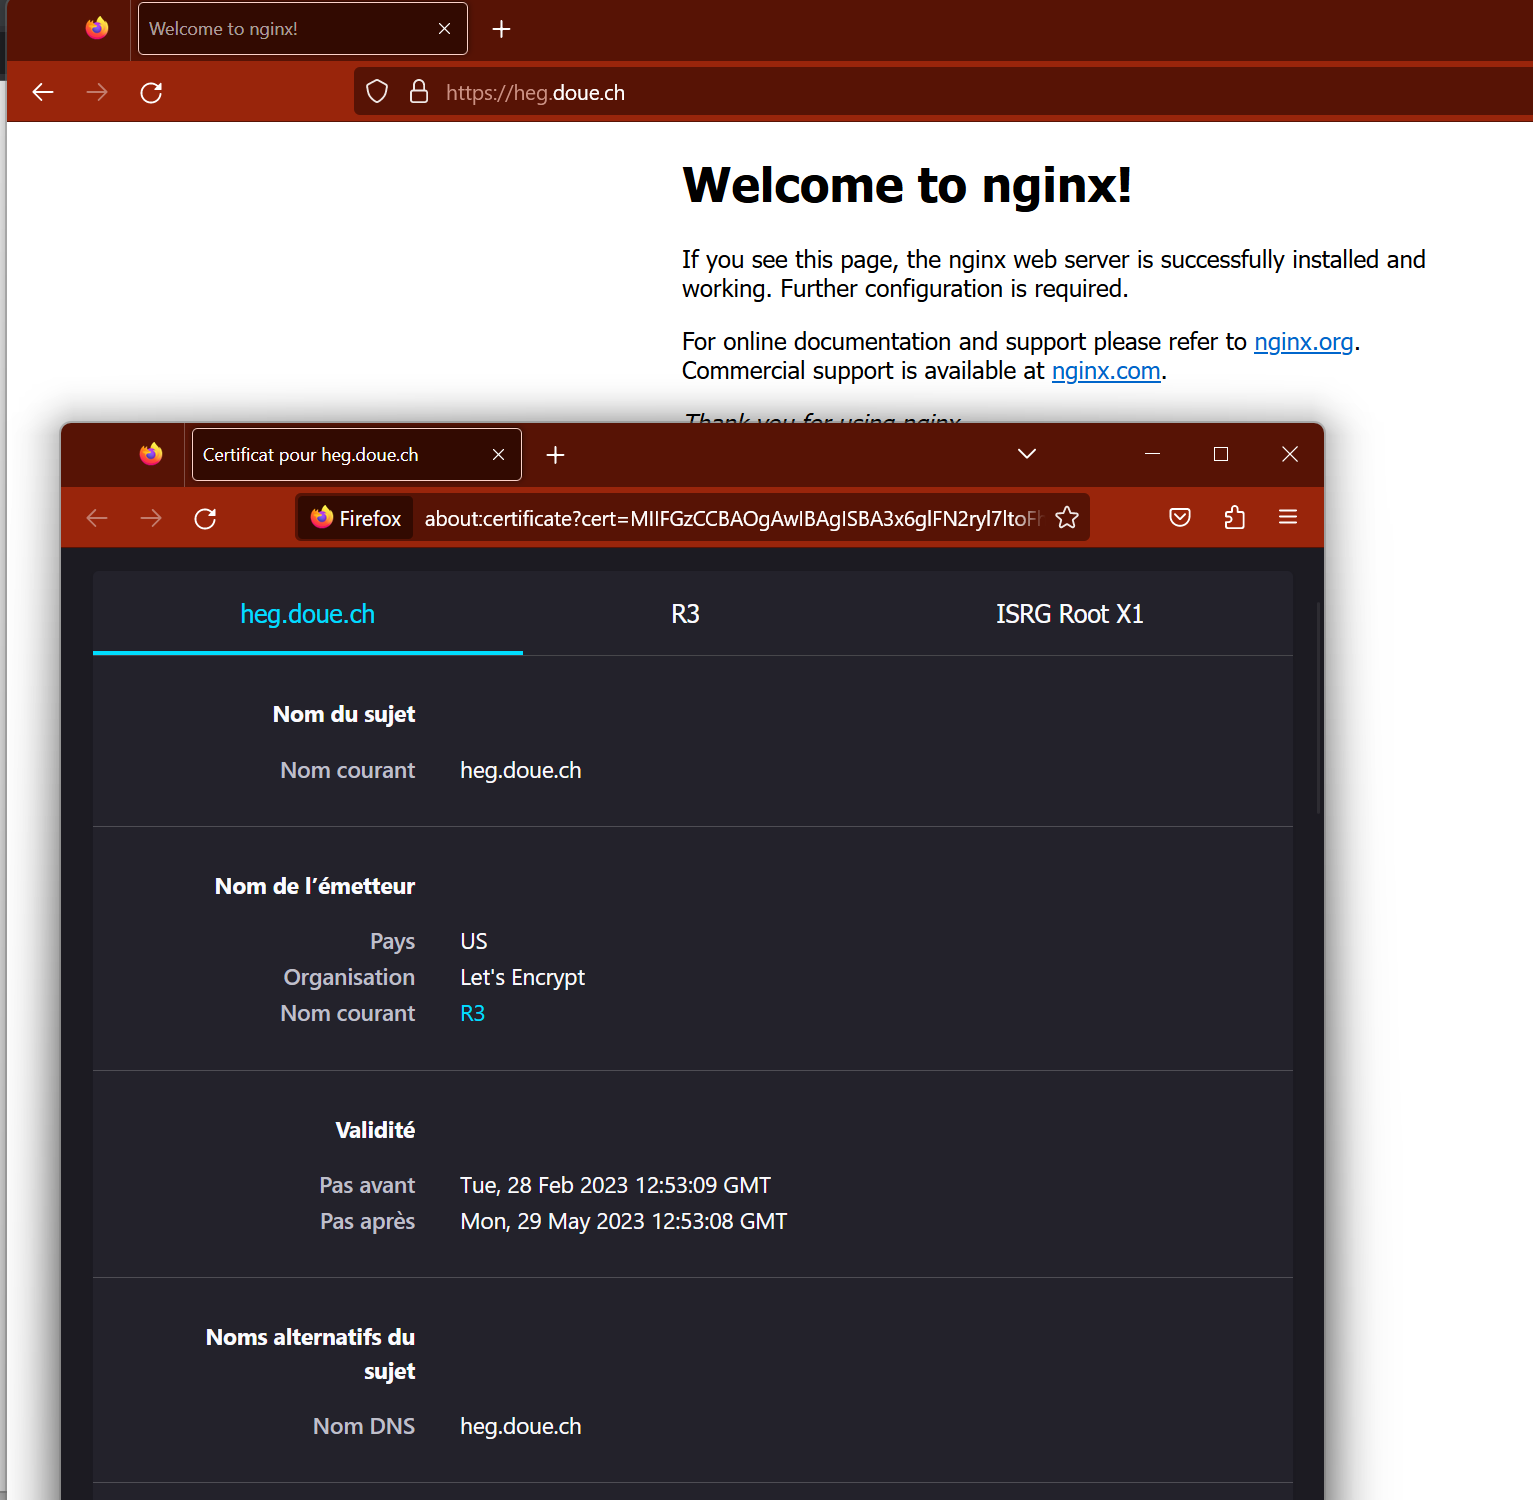Close the Certificat pour heg.doue.ch tab

[x=498, y=455]
